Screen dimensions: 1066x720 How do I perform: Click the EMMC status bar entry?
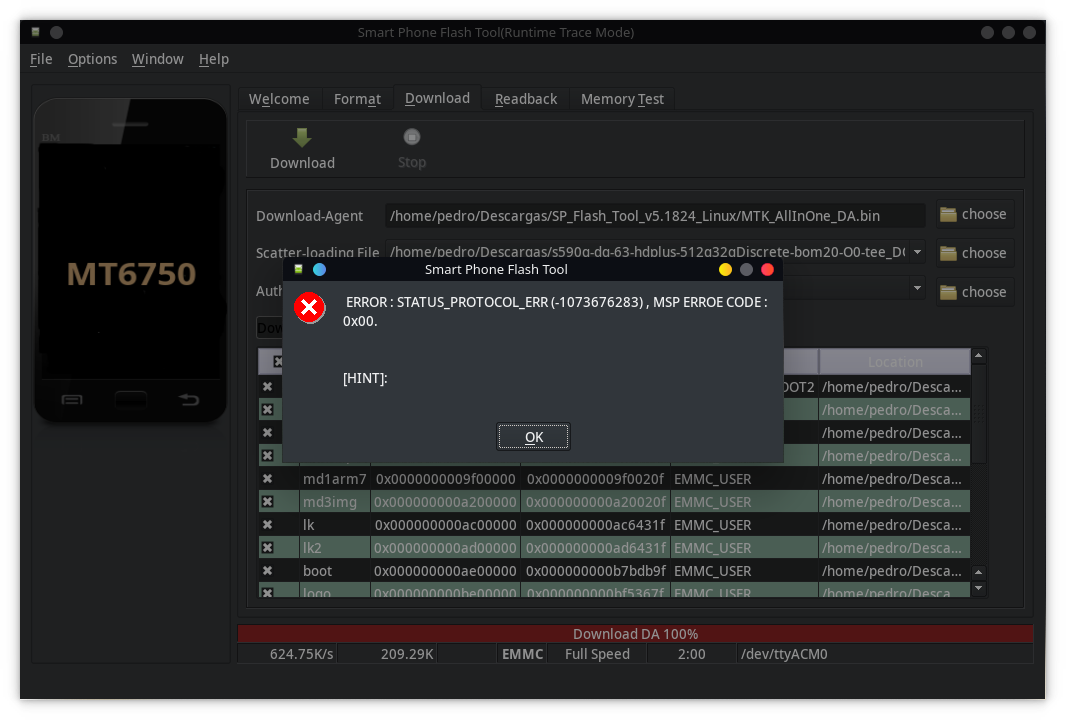tap(522, 654)
